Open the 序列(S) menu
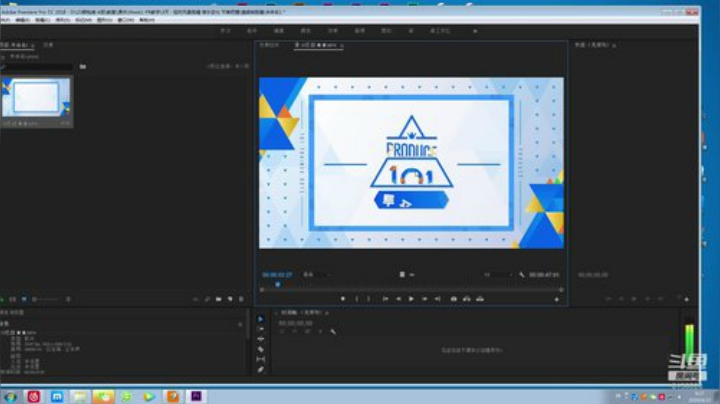 click(63, 20)
